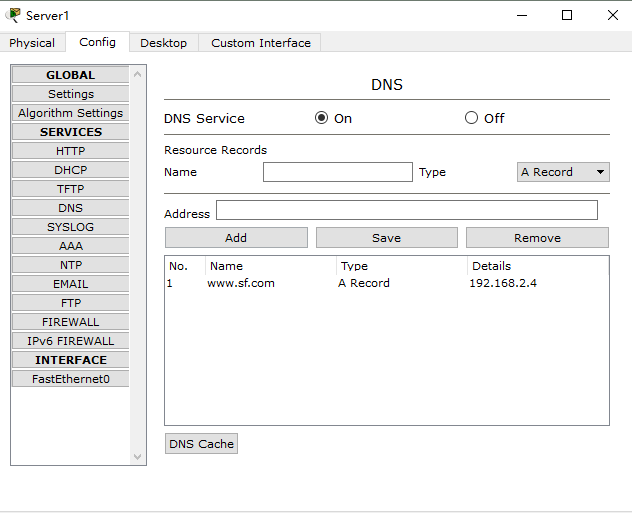Click sidebar scrollbar down arrow

tap(137, 457)
